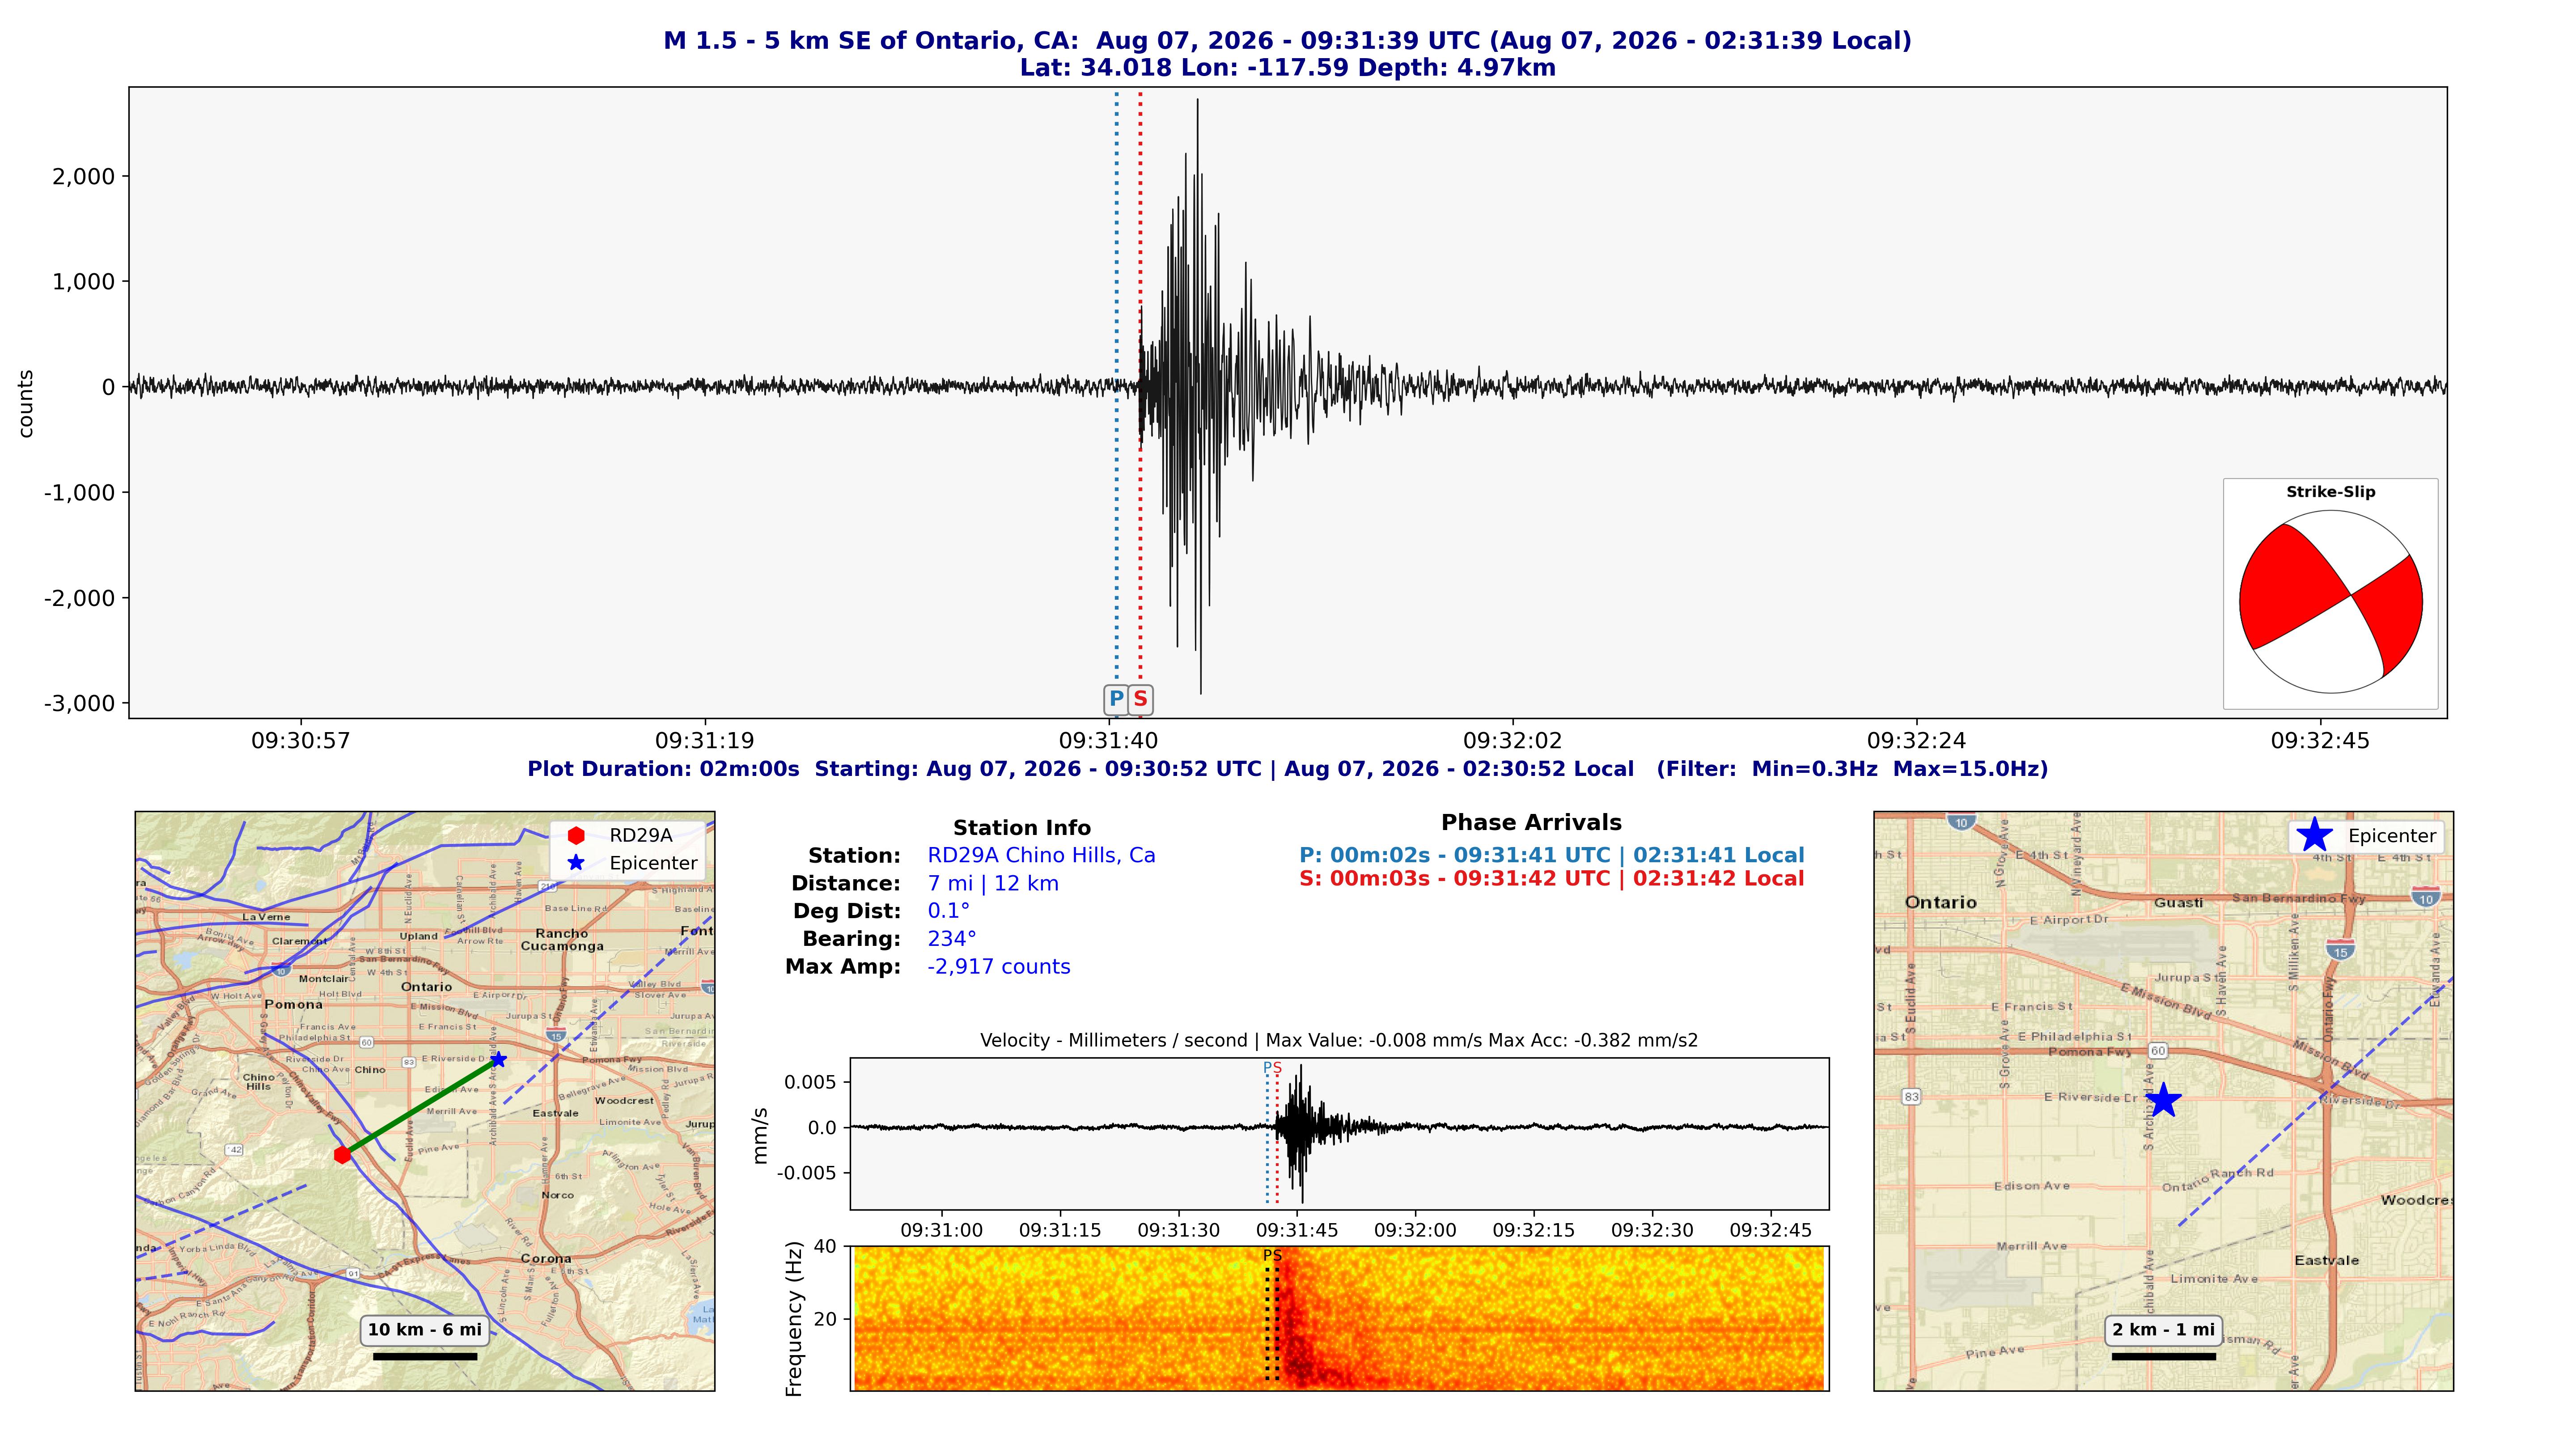This screenshot has width=2576, height=1449.
Task: Click the small blue P label in the velocity plot
Action: pos(1267,1068)
